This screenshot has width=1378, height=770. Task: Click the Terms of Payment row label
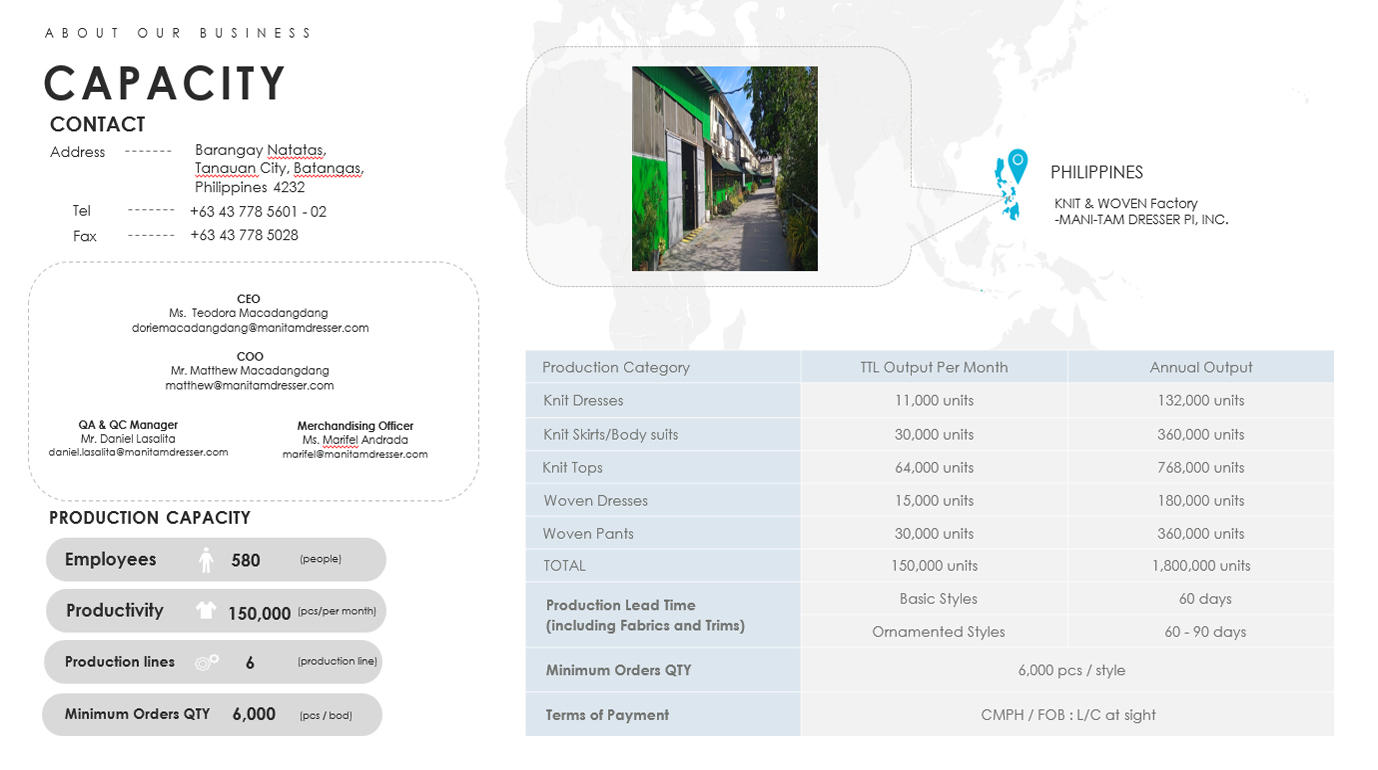607,715
